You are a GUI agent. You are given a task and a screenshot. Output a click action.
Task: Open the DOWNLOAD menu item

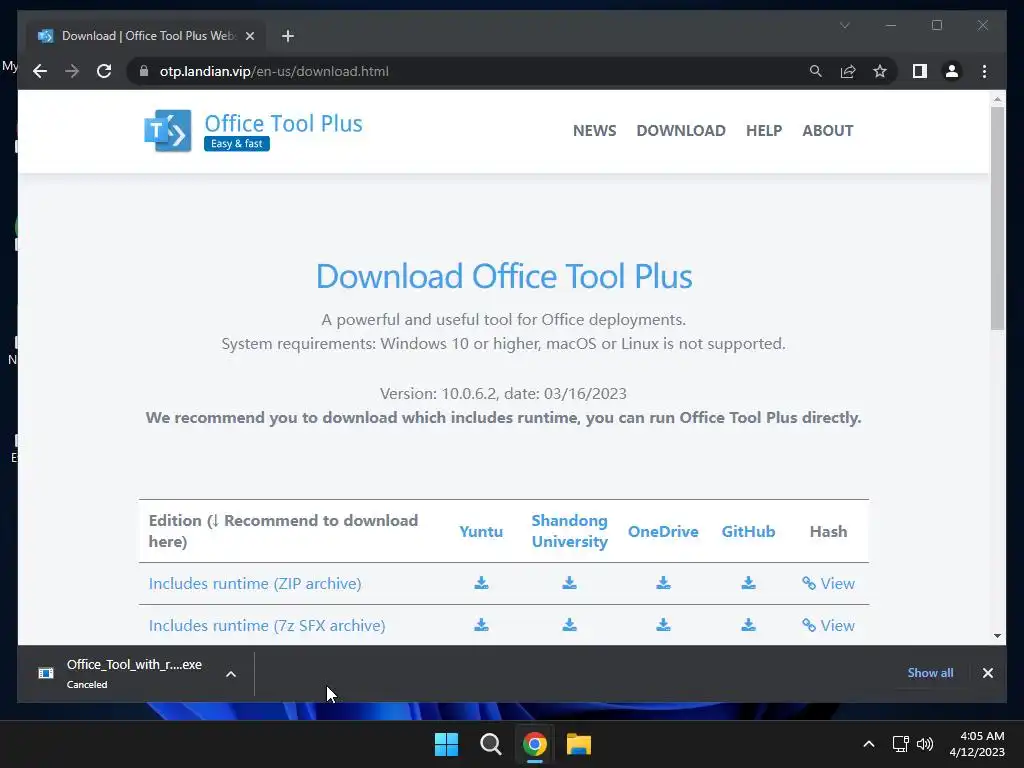coord(681,131)
